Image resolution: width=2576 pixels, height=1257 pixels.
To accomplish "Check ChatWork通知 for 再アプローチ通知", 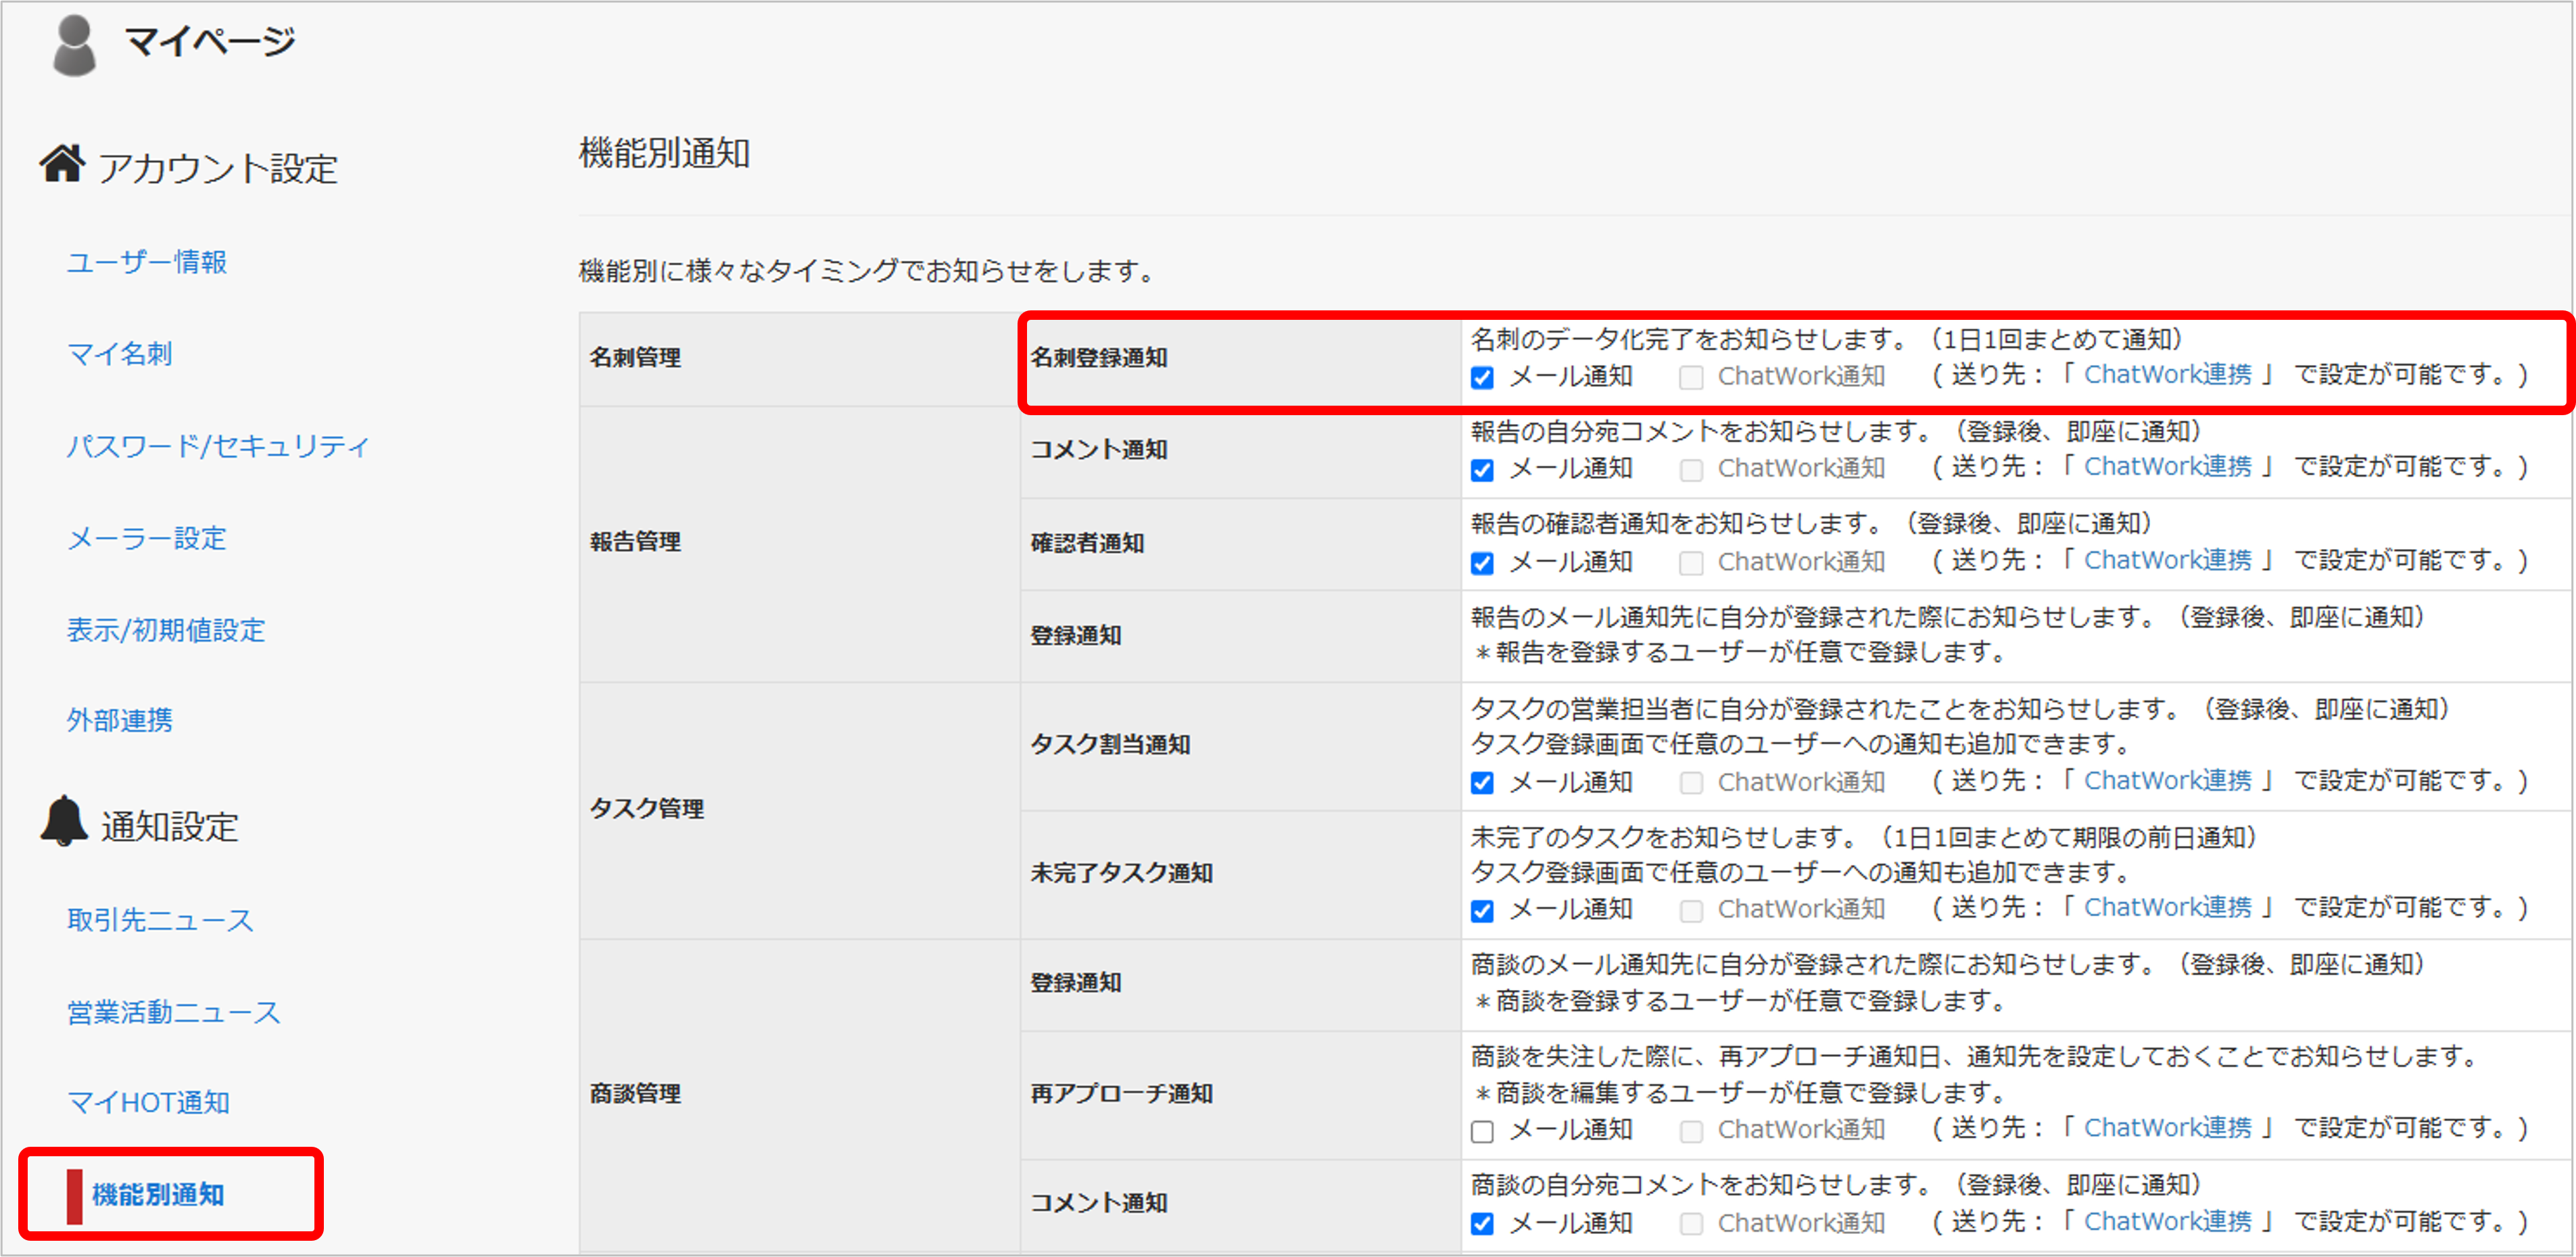I will point(1691,1131).
